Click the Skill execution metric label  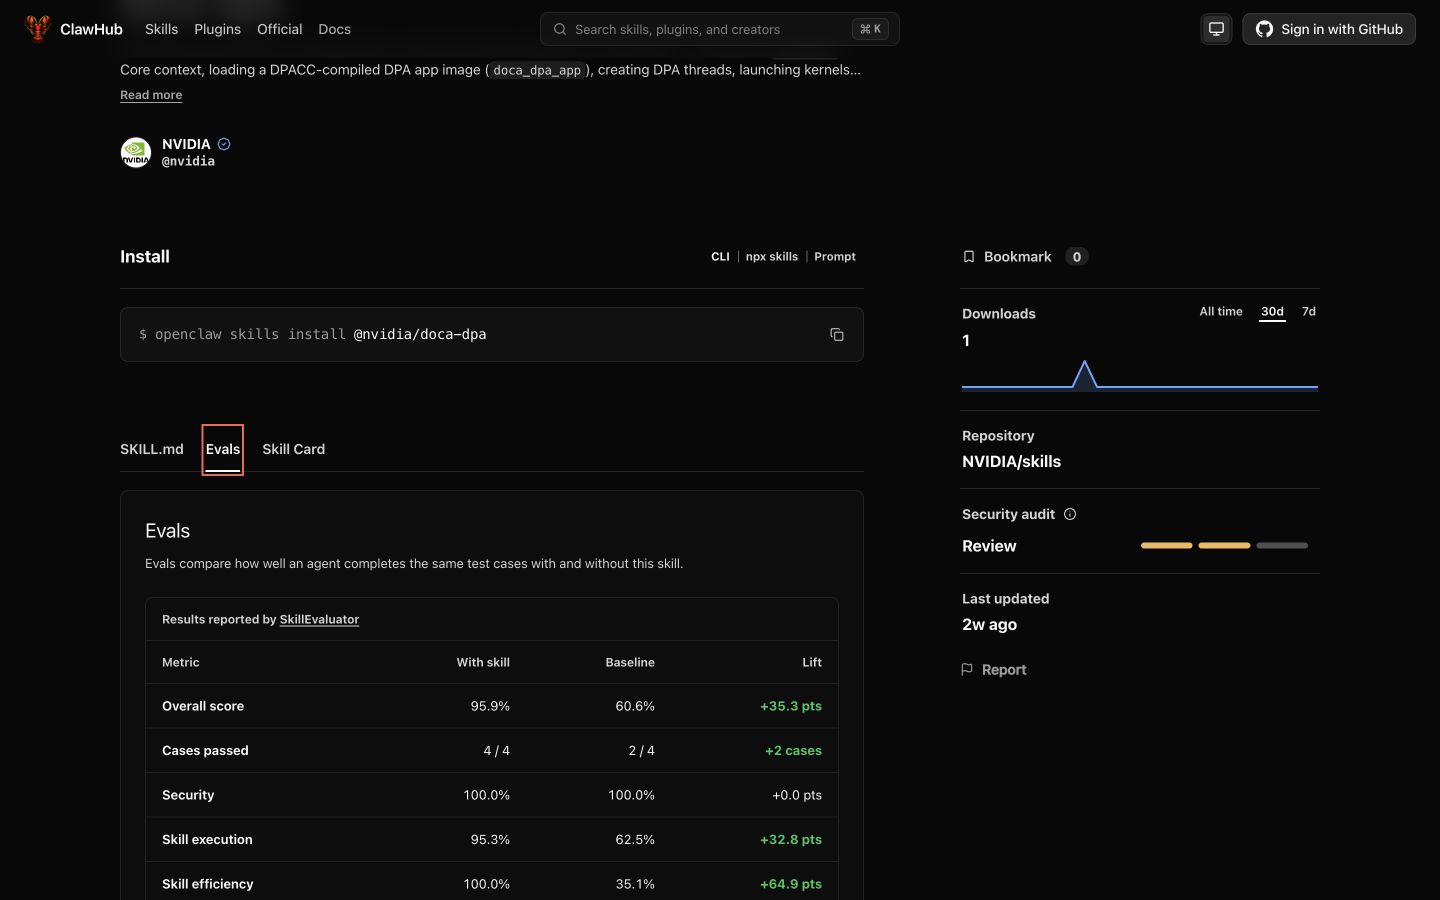click(x=207, y=840)
